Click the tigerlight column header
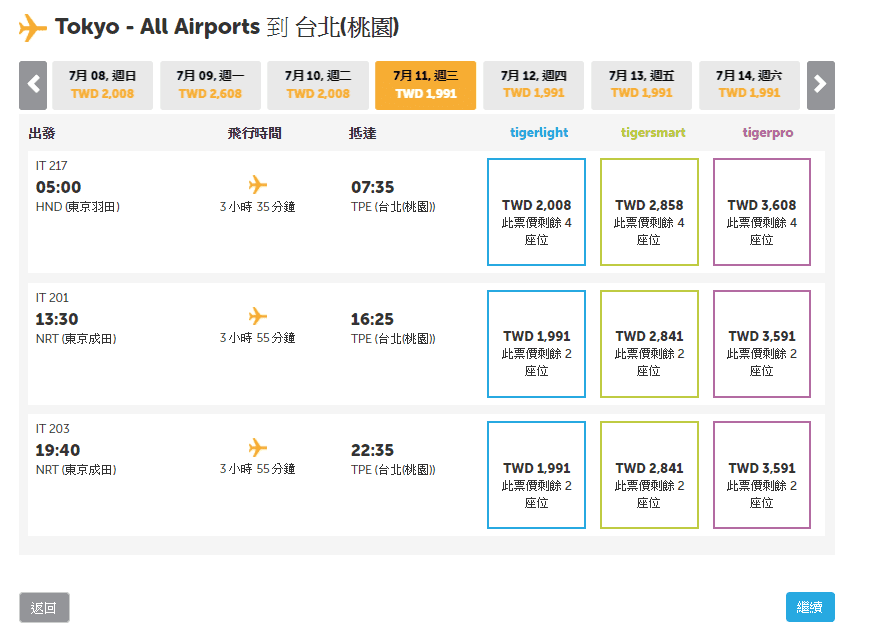The width and height of the screenshot is (869, 627). pyautogui.click(x=539, y=132)
